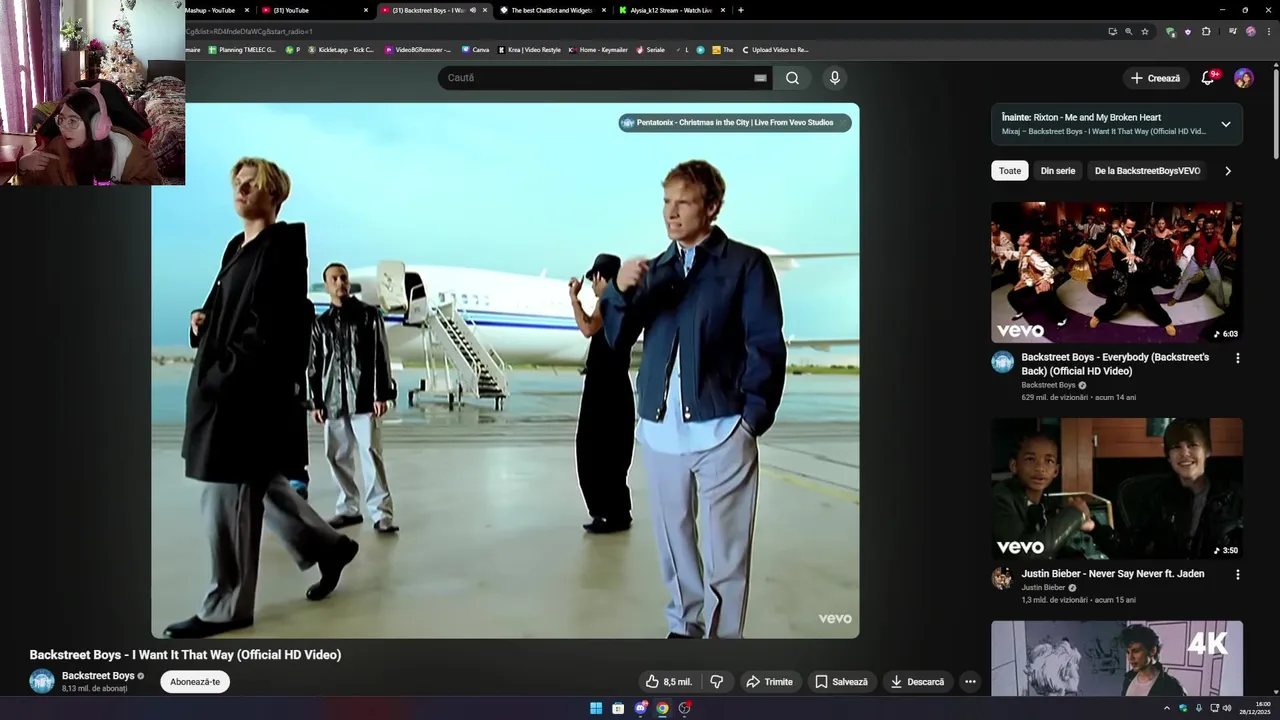Switch to 'The best ChatBot and Widgets' tab
1280x720 pixels.
click(551, 10)
